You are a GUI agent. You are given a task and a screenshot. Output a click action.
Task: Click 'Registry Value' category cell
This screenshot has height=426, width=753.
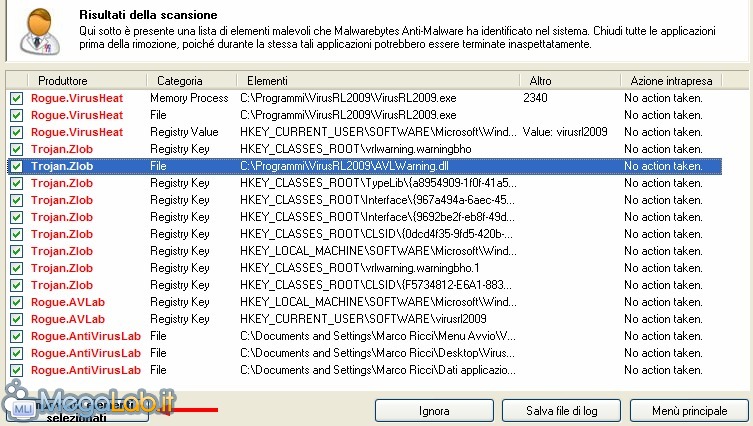(x=184, y=132)
